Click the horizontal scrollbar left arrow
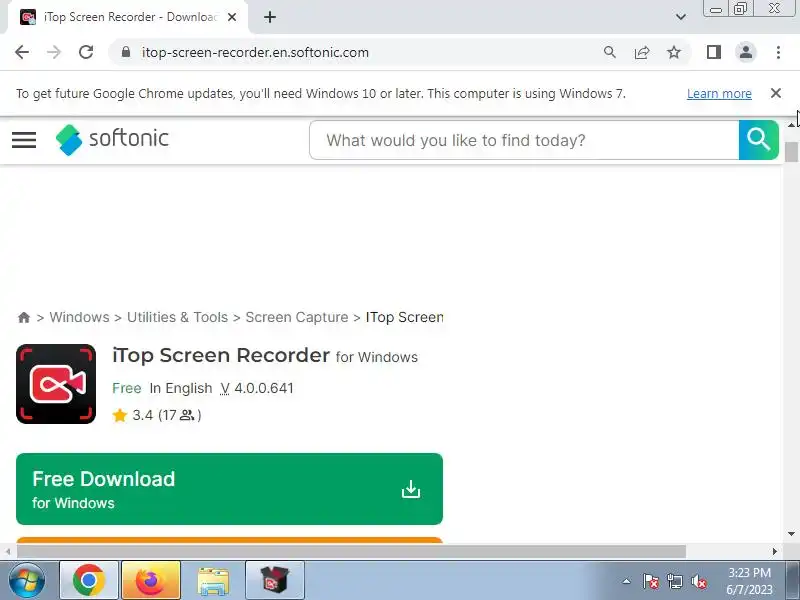800x600 pixels. point(8,552)
